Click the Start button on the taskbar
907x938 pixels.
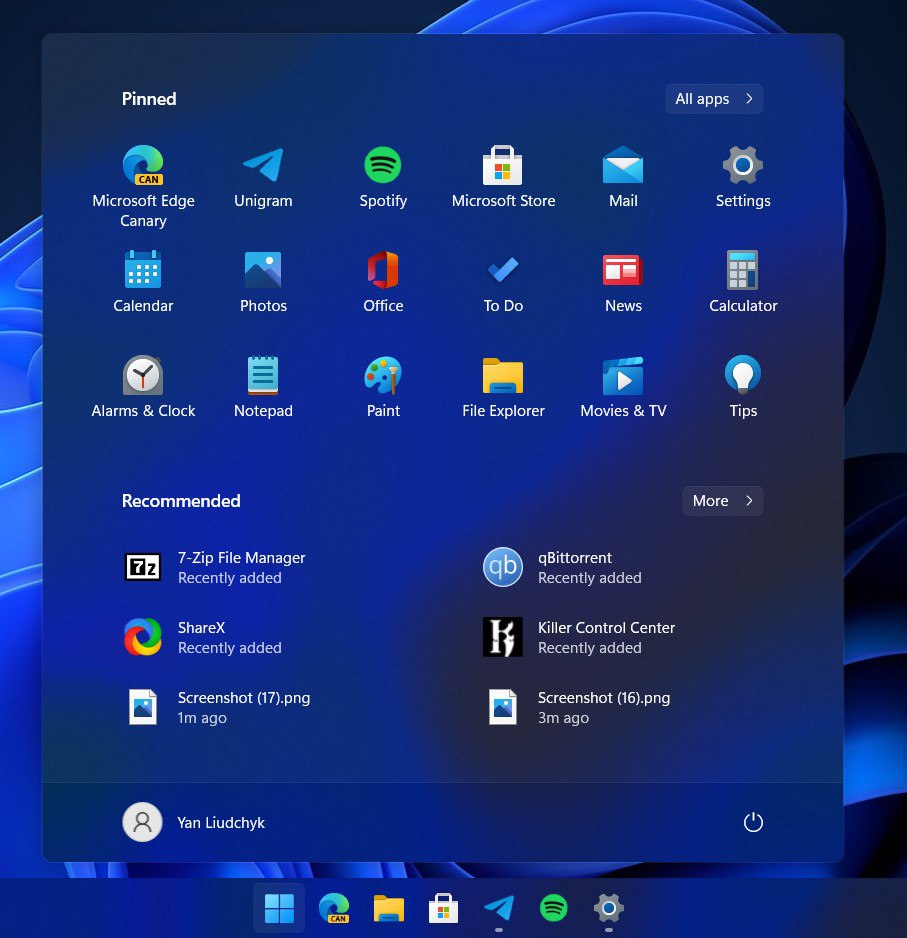(279, 908)
